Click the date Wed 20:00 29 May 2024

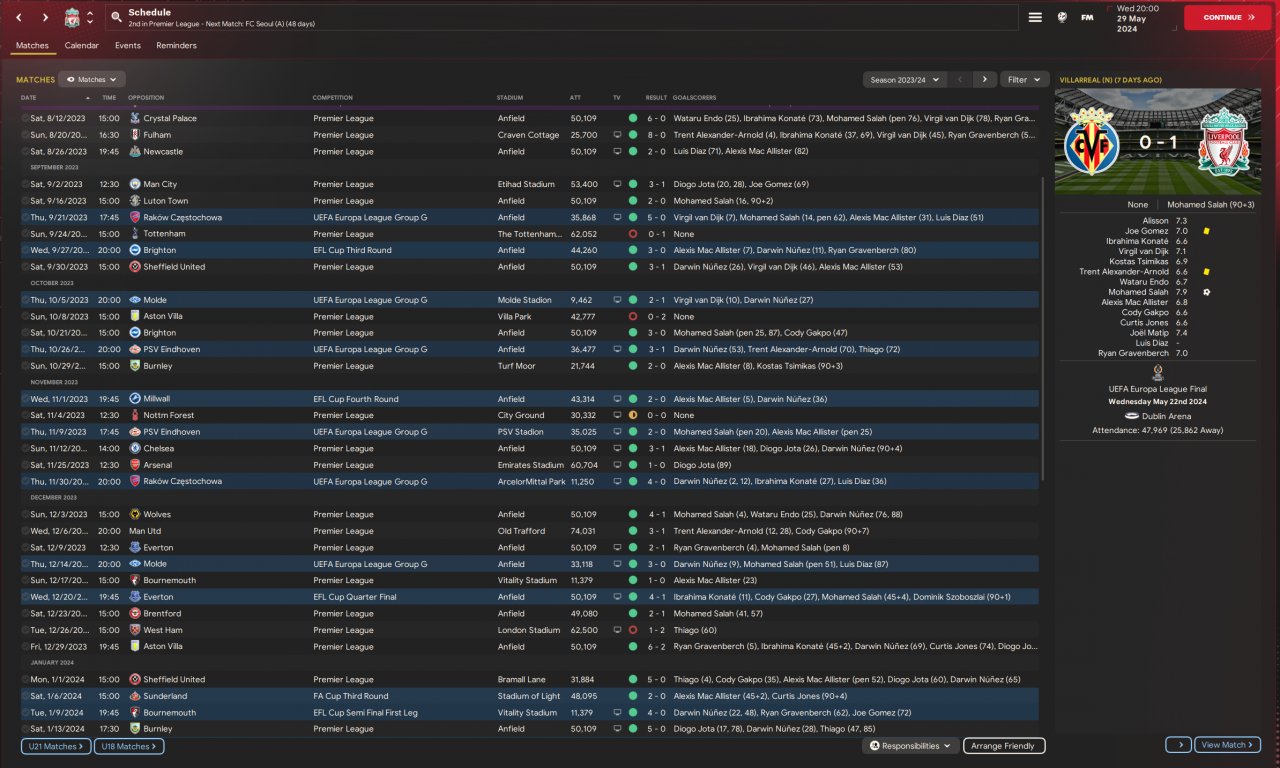(x=1139, y=17)
